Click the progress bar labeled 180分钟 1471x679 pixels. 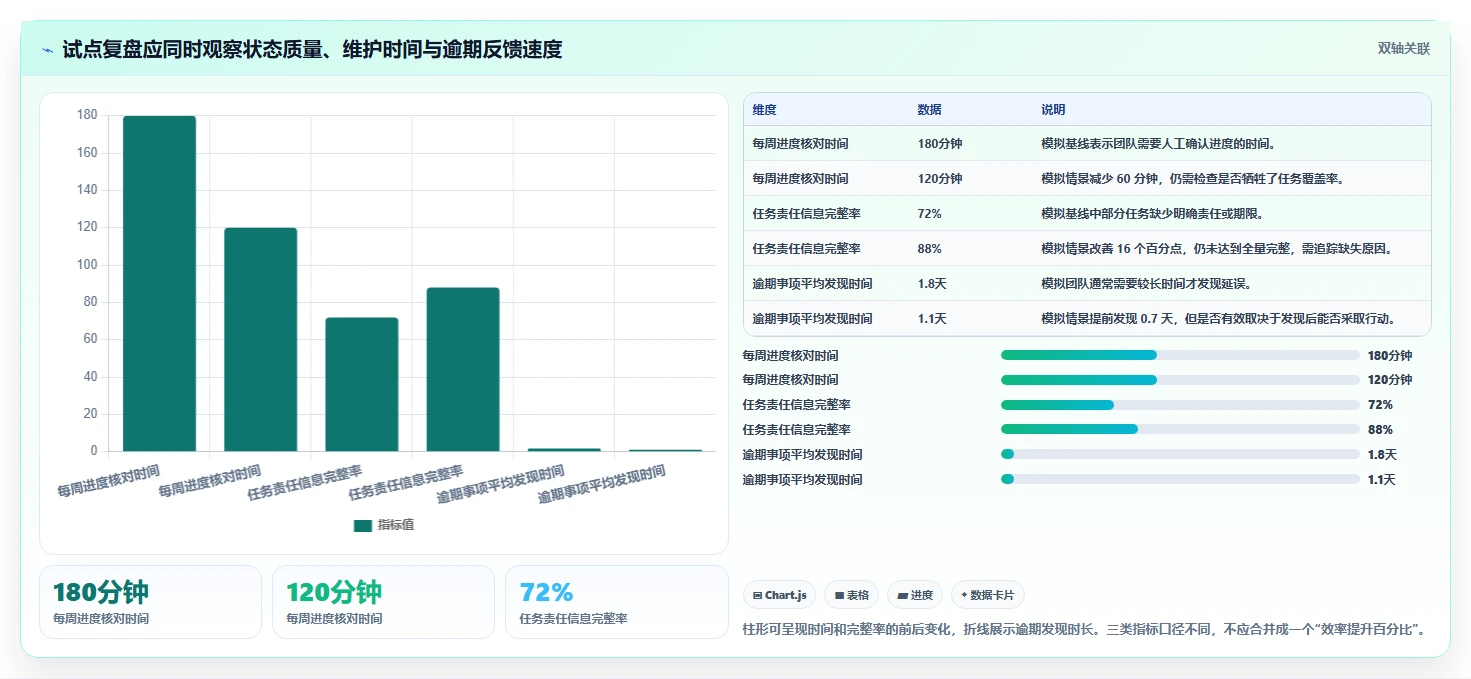(x=1180, y=355)
